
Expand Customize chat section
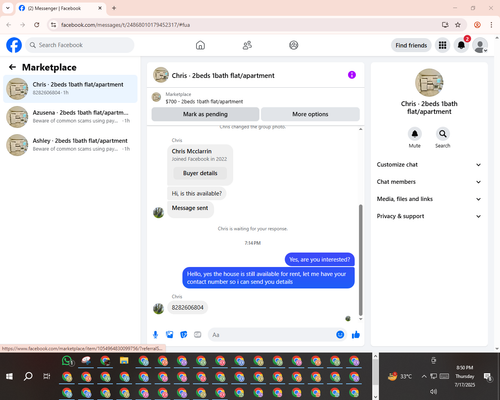pyautogui.click(x=429, y=165)
